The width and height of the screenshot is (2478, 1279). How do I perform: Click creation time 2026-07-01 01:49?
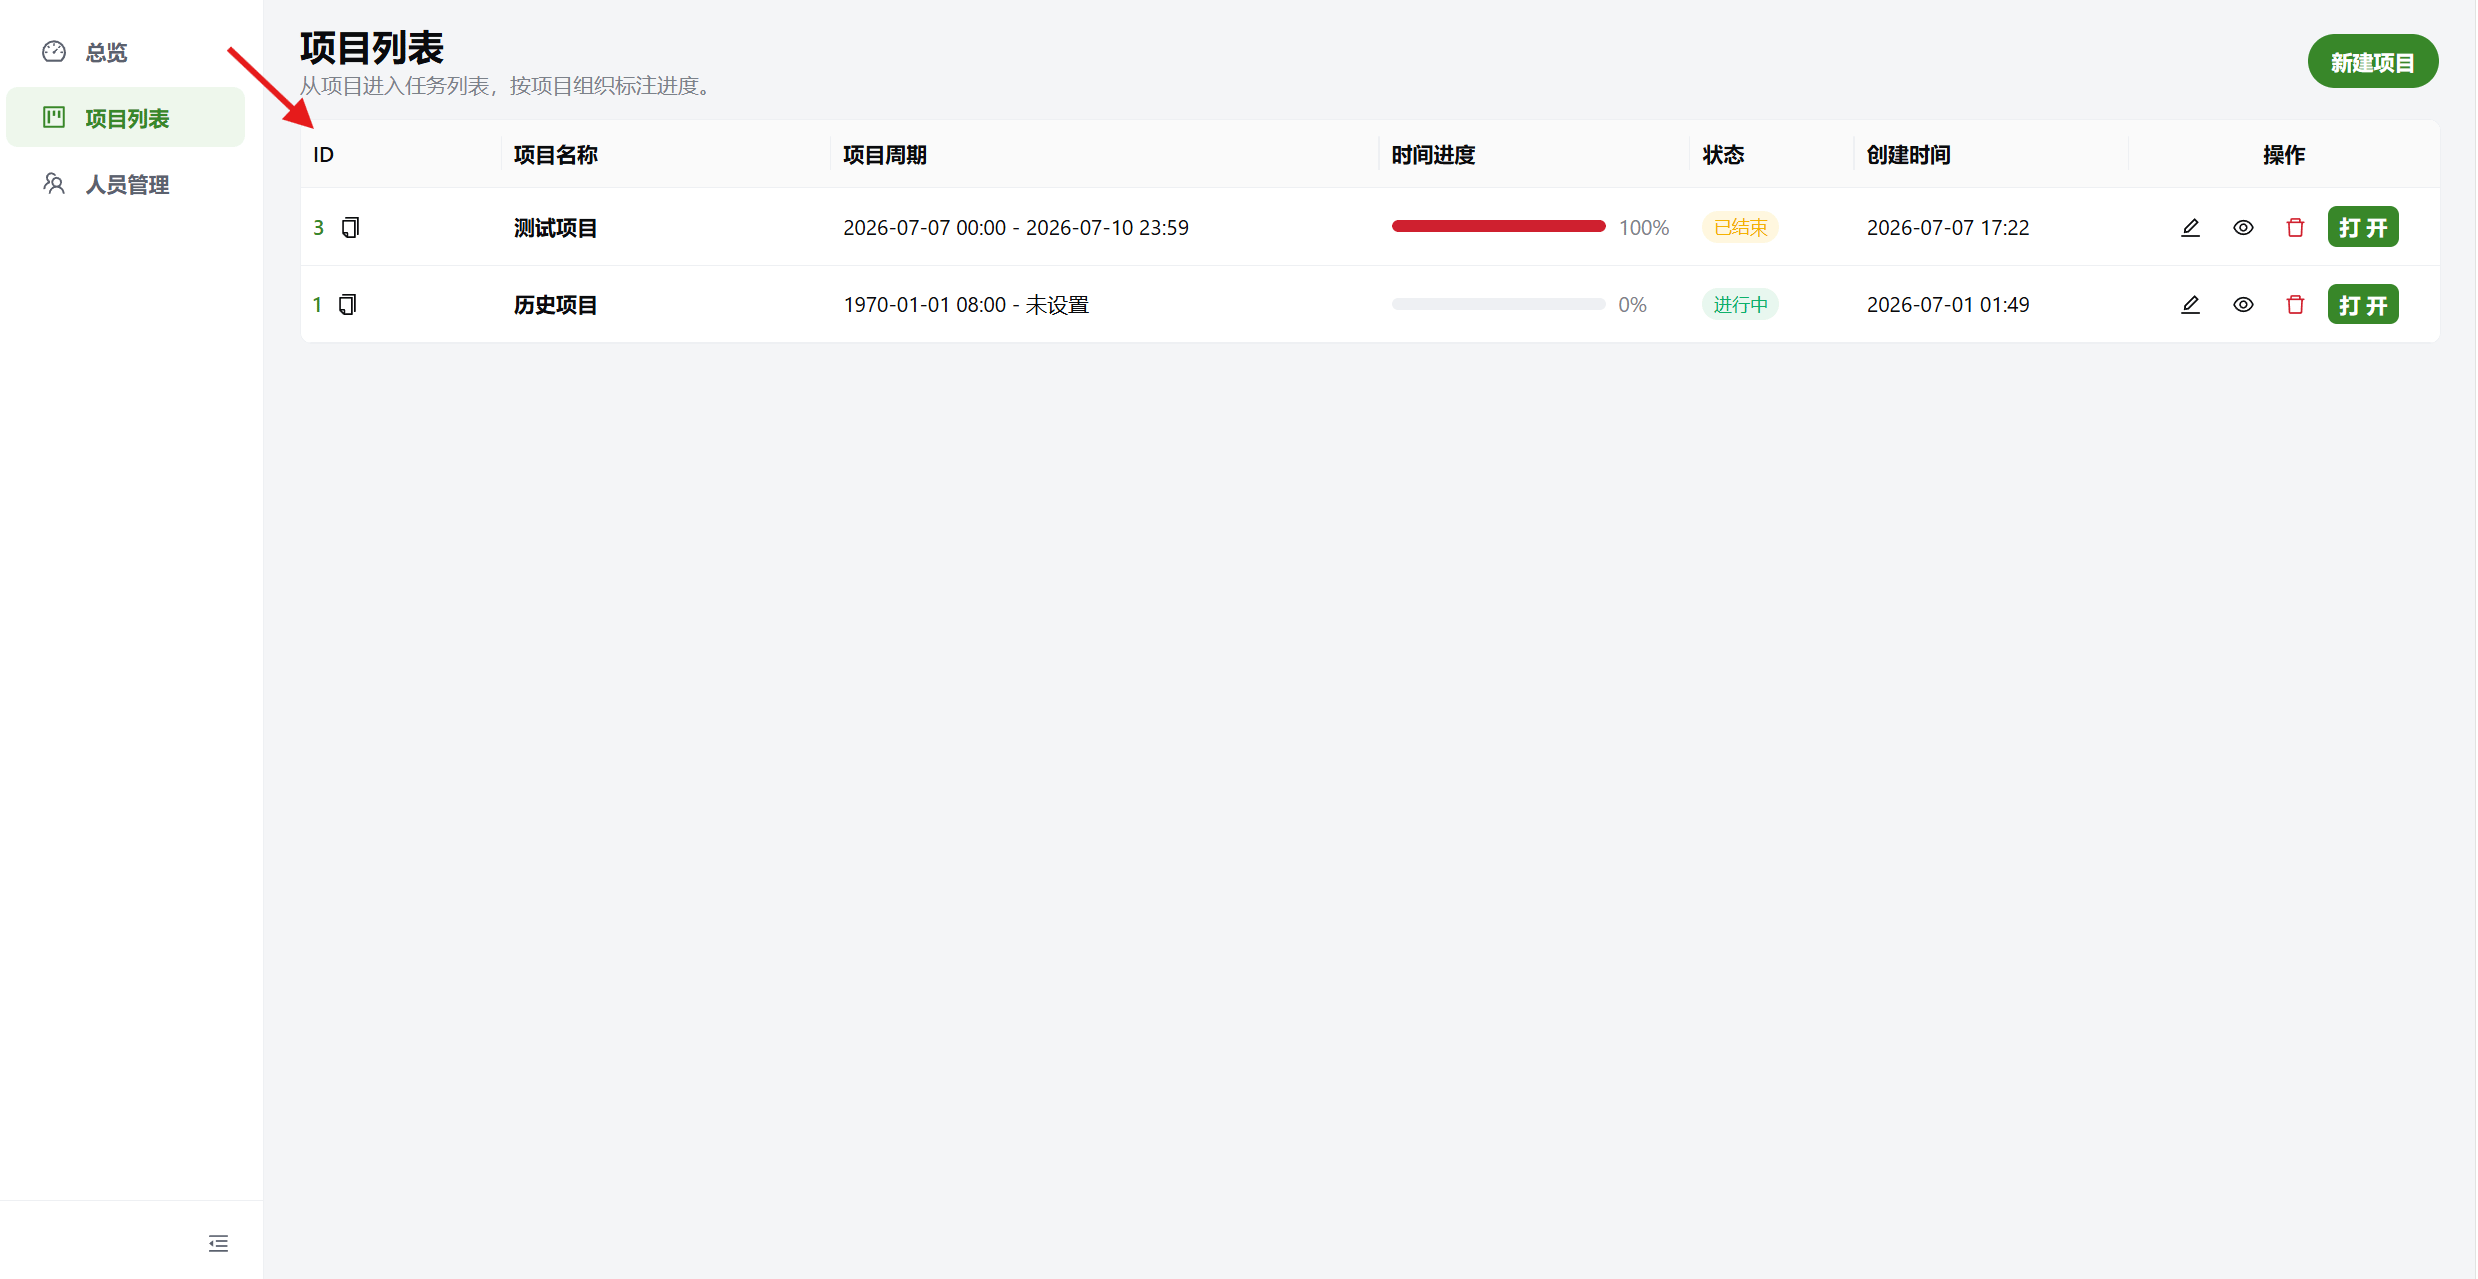[1948, 305]
